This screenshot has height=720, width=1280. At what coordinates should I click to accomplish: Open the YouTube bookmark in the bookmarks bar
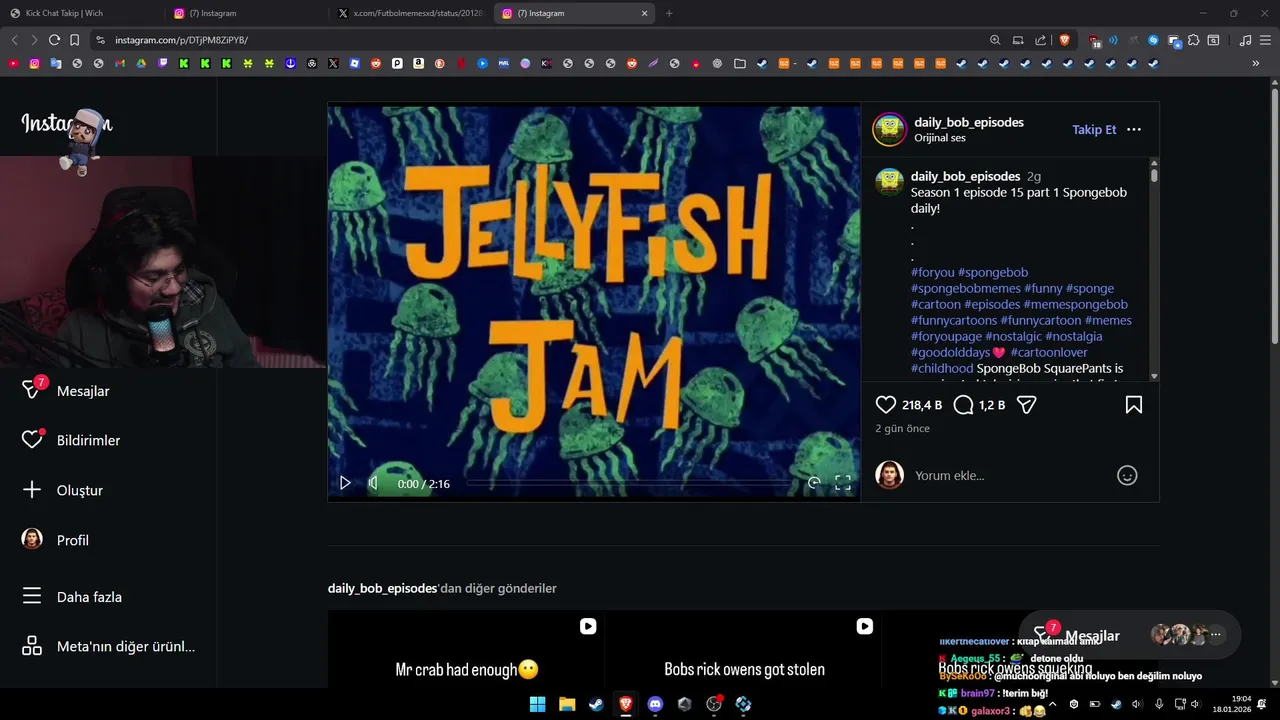(x=13, y=63)
